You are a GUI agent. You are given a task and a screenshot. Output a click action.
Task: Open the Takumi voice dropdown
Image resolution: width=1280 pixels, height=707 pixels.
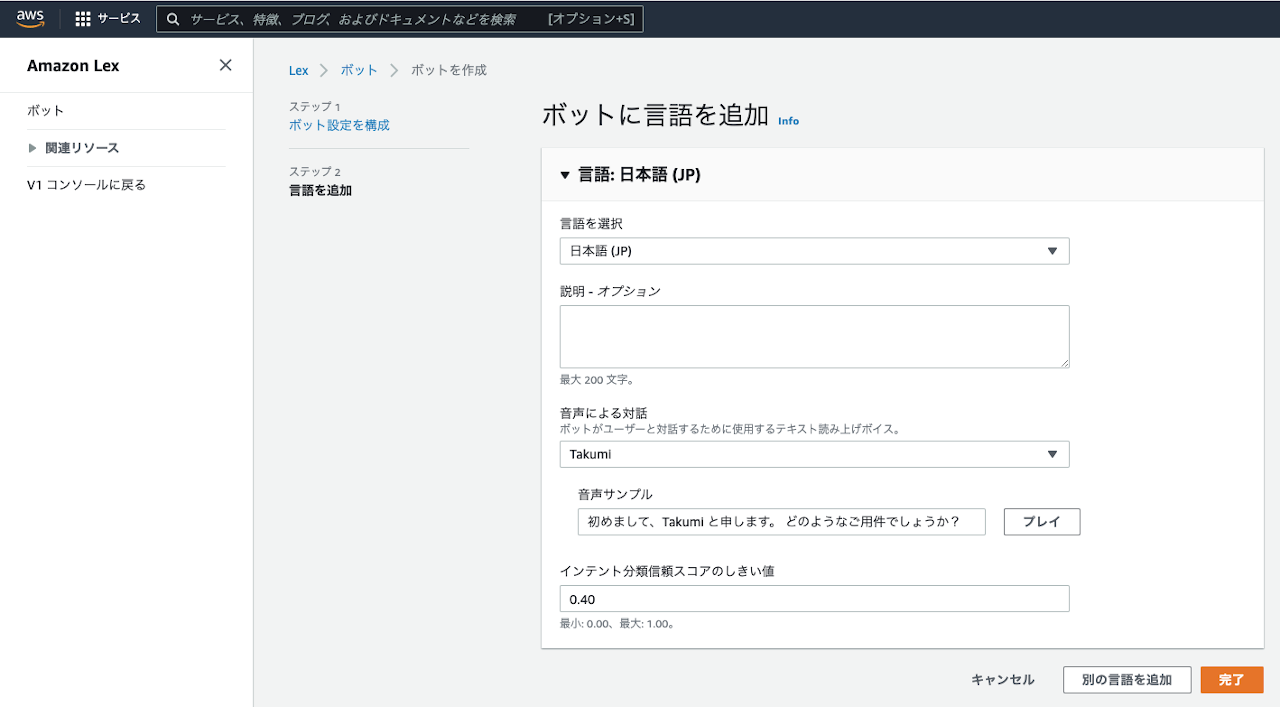pyautogui.click(x=814, y=454)
